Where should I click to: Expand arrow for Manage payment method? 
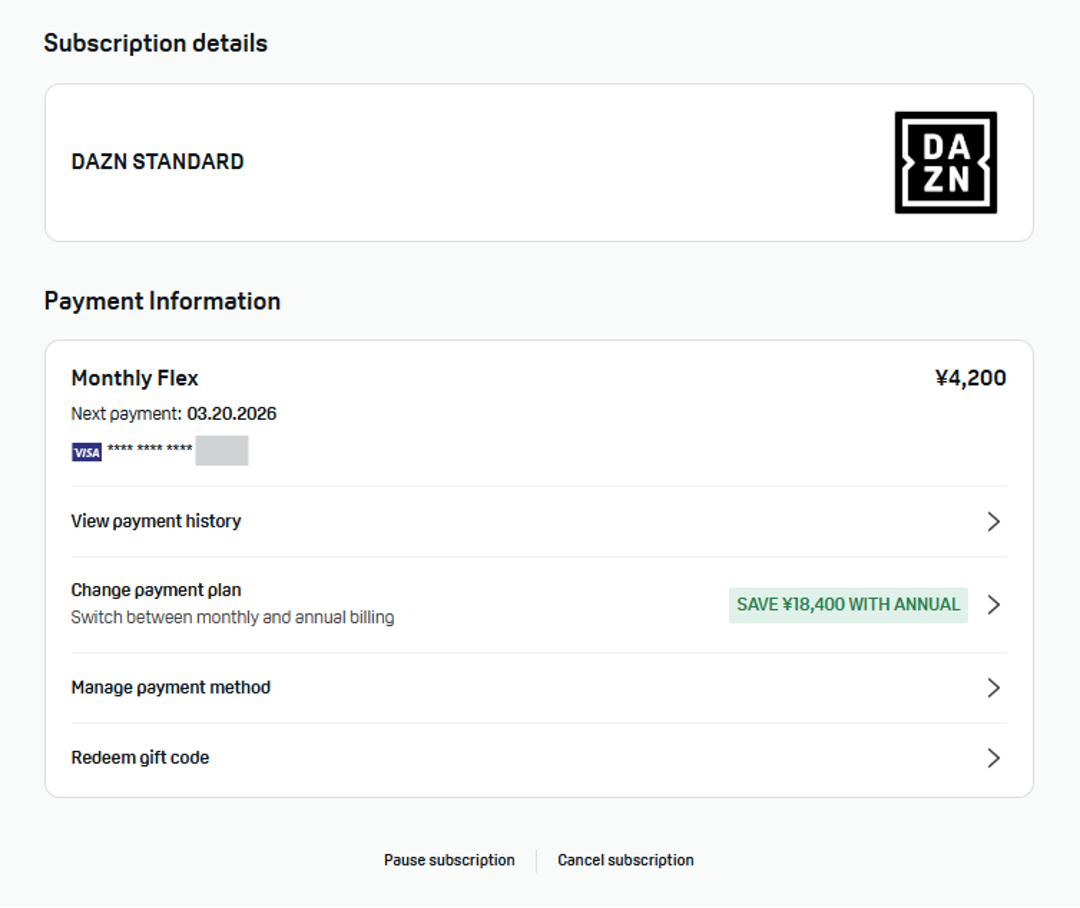[993, 687]
